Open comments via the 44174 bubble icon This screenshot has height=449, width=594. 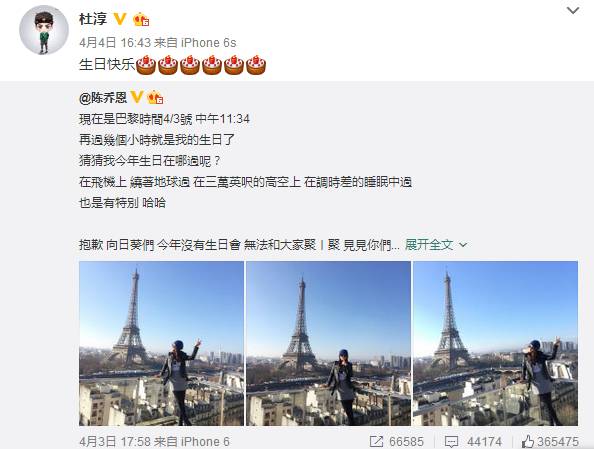click(x=451, y=441)
